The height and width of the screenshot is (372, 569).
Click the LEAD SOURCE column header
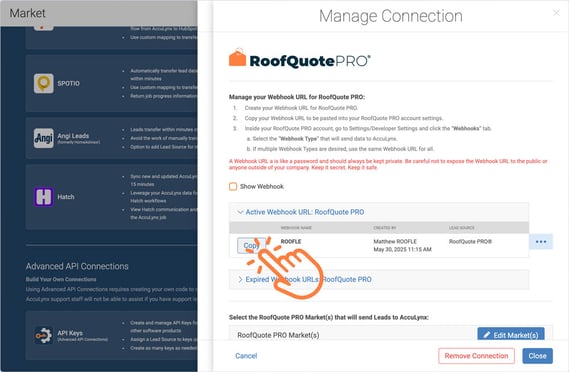point(462,228)
